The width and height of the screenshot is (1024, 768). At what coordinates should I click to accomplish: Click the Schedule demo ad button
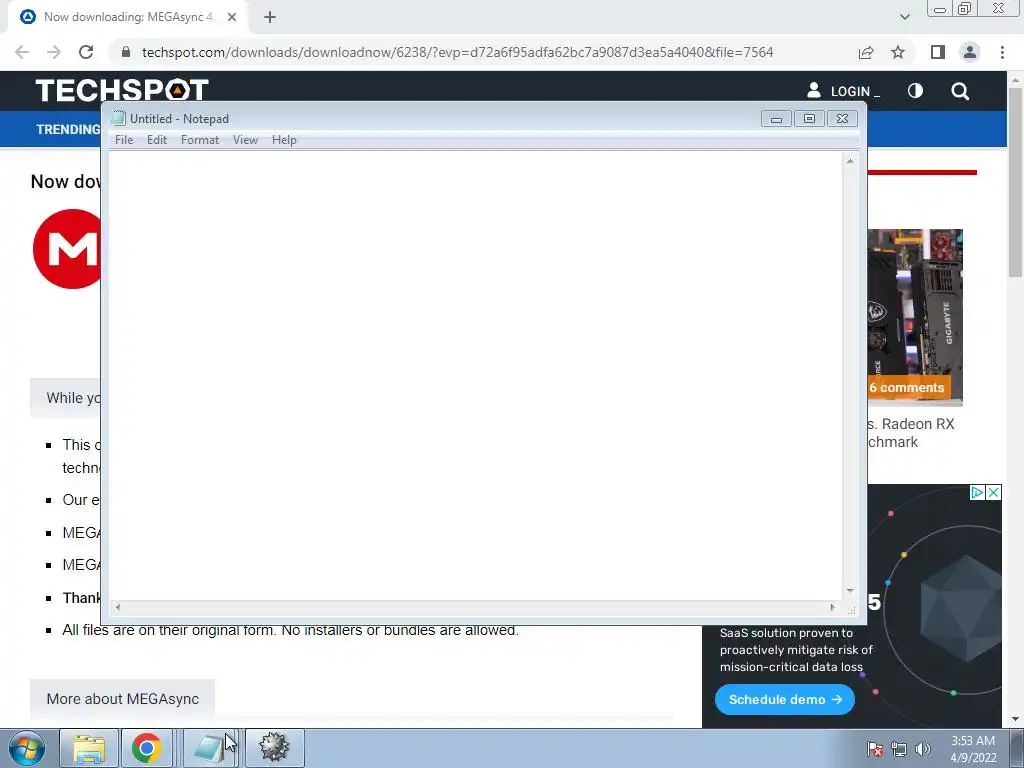coord(784,699)
